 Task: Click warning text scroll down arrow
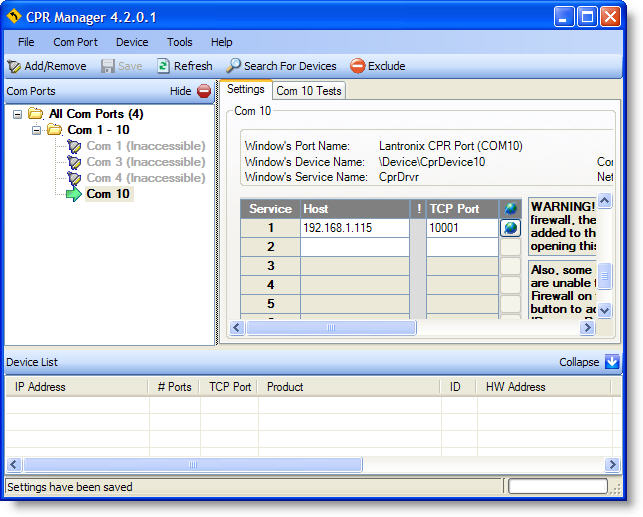point(605,310)
